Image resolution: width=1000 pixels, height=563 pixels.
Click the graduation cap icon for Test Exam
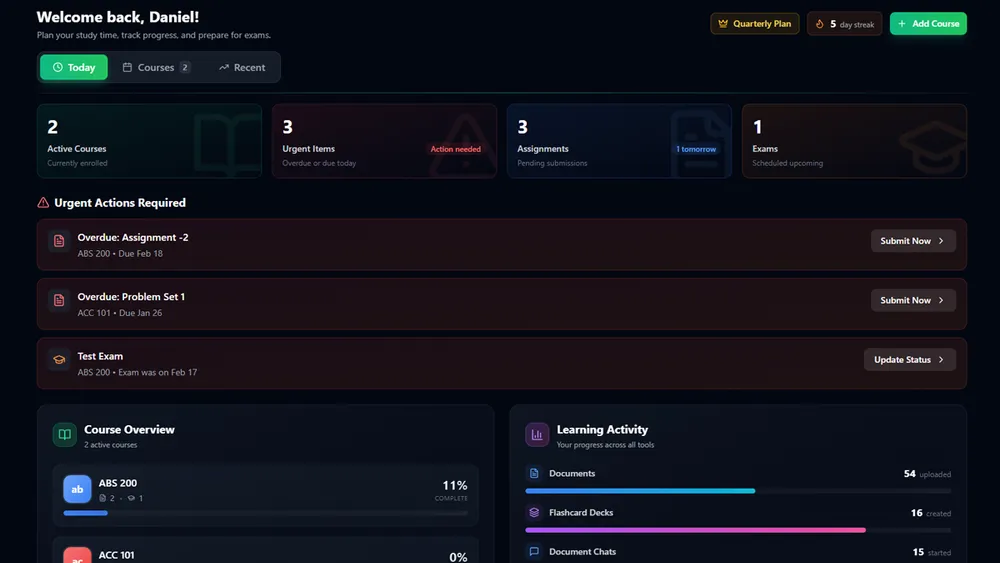(59, 360)
